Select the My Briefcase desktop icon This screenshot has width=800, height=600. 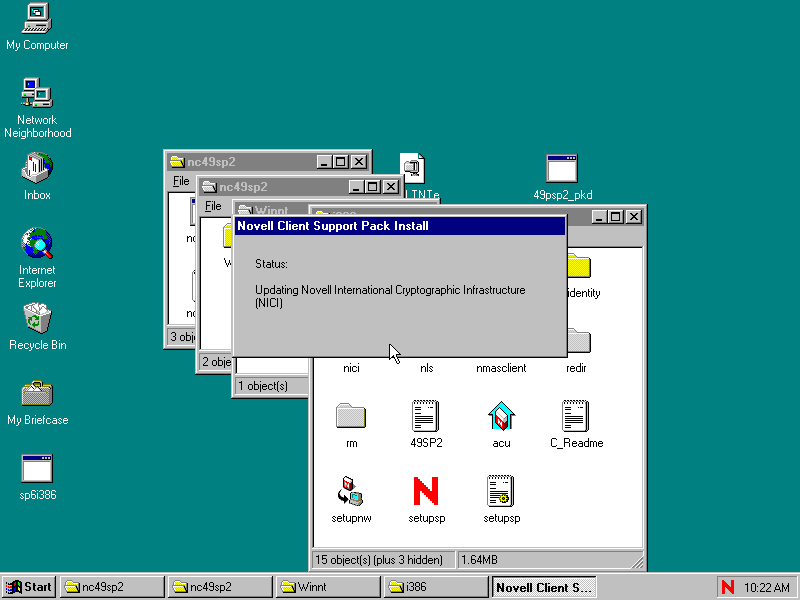[x=37, y=394]
